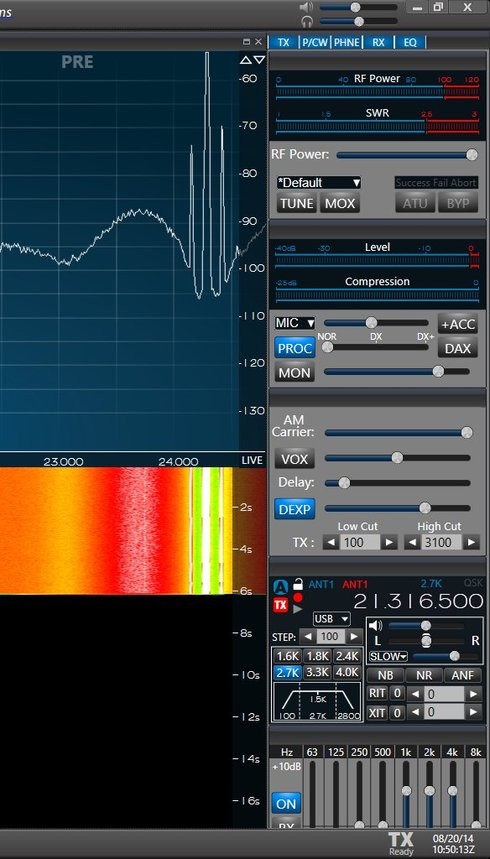Click the red TX slice icon
Screen dimensions: 490x859
(281, 605)
